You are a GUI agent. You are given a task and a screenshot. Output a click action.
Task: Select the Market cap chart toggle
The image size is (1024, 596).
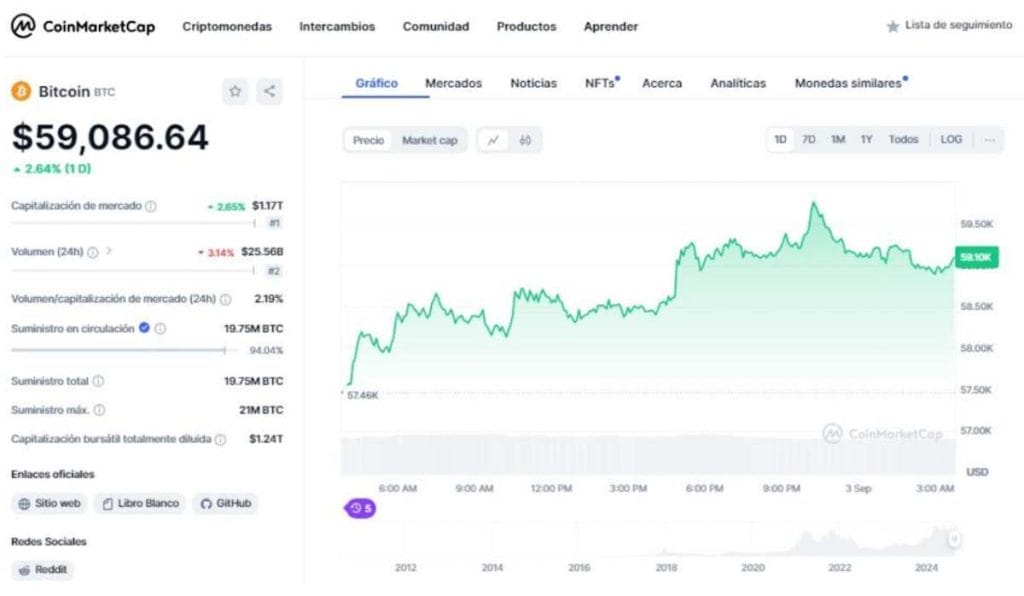(430, 140)
